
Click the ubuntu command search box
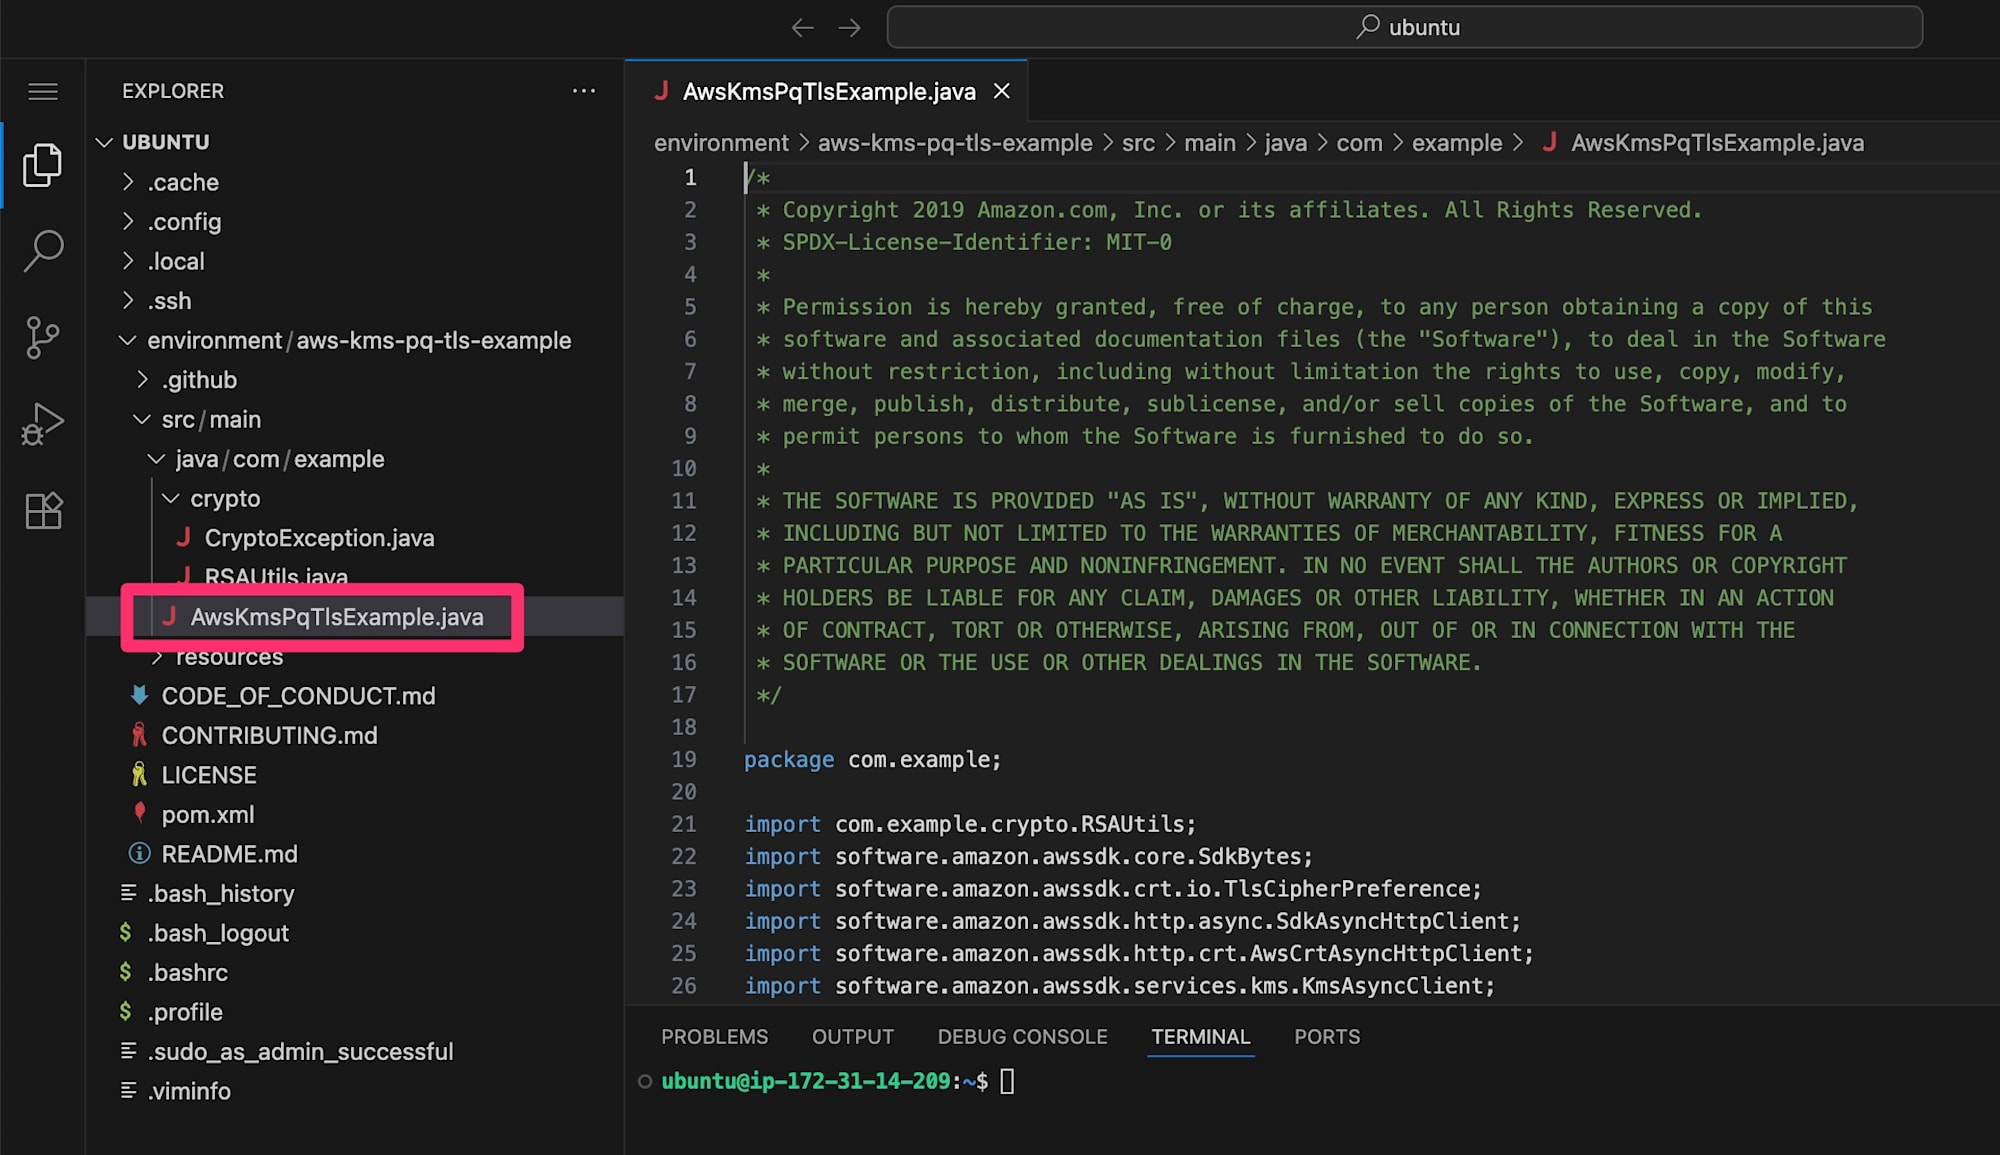[1404, 27]
